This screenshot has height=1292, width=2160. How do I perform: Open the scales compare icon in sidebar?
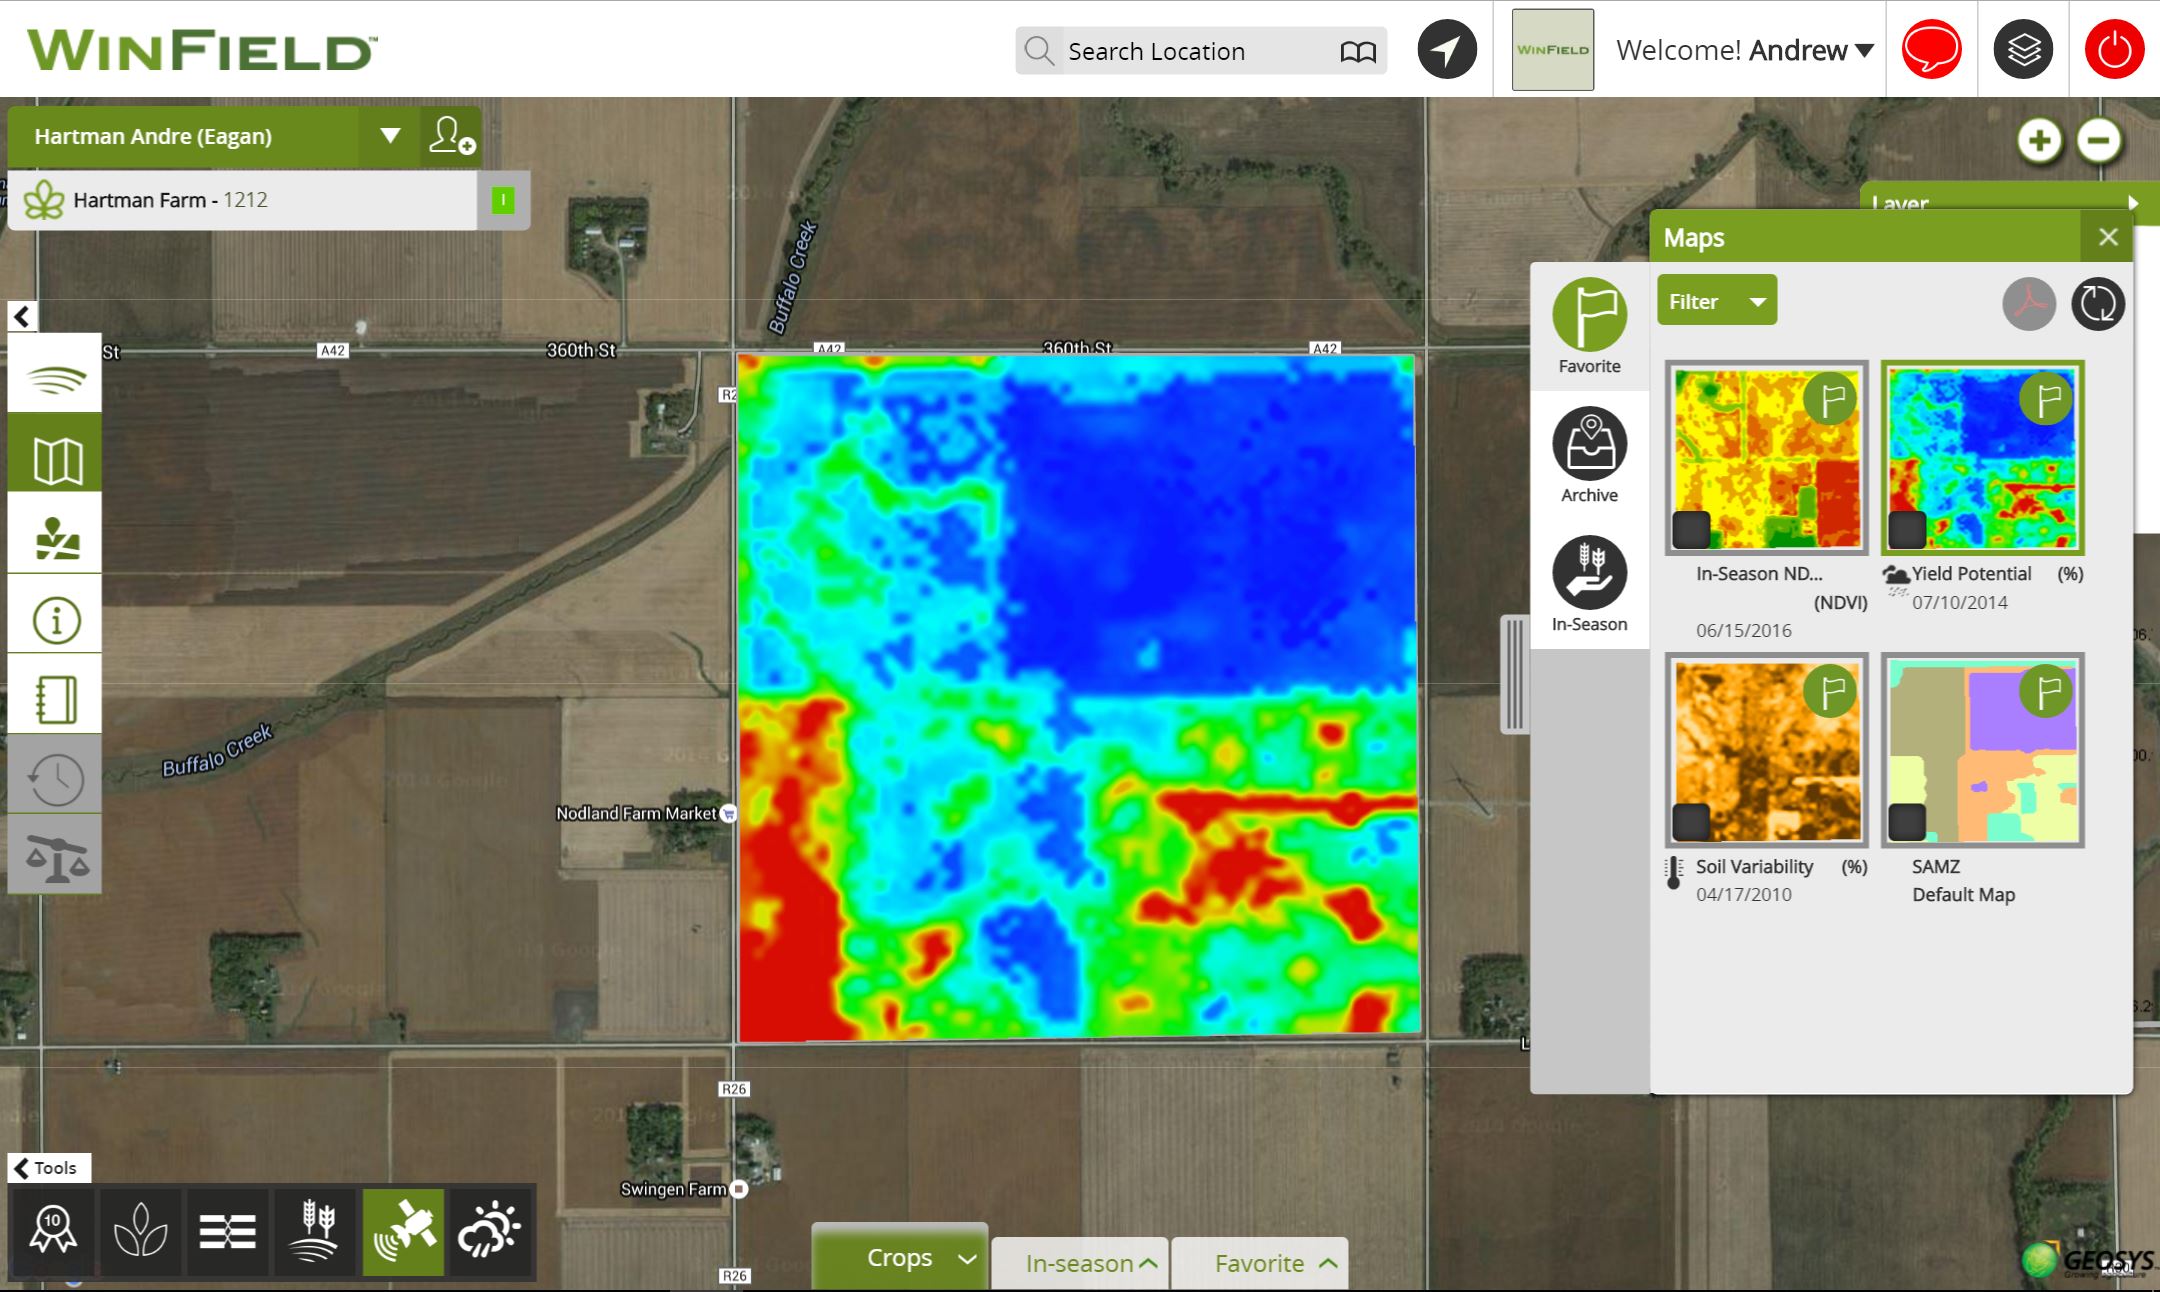pyautogui.click(x=55, y=857)
